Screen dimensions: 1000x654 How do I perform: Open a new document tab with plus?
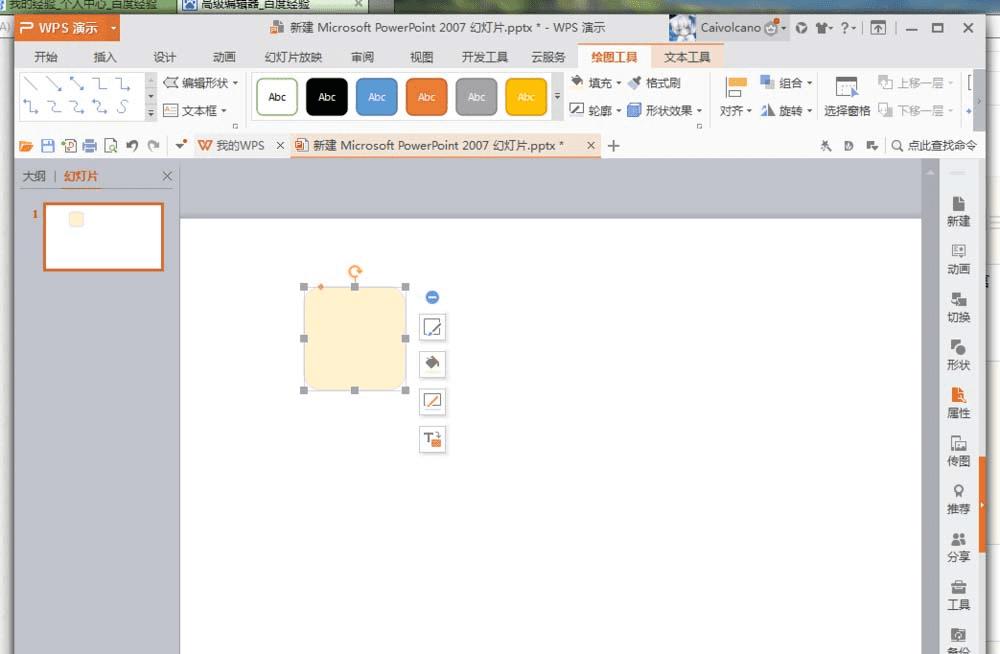[614, 146]
